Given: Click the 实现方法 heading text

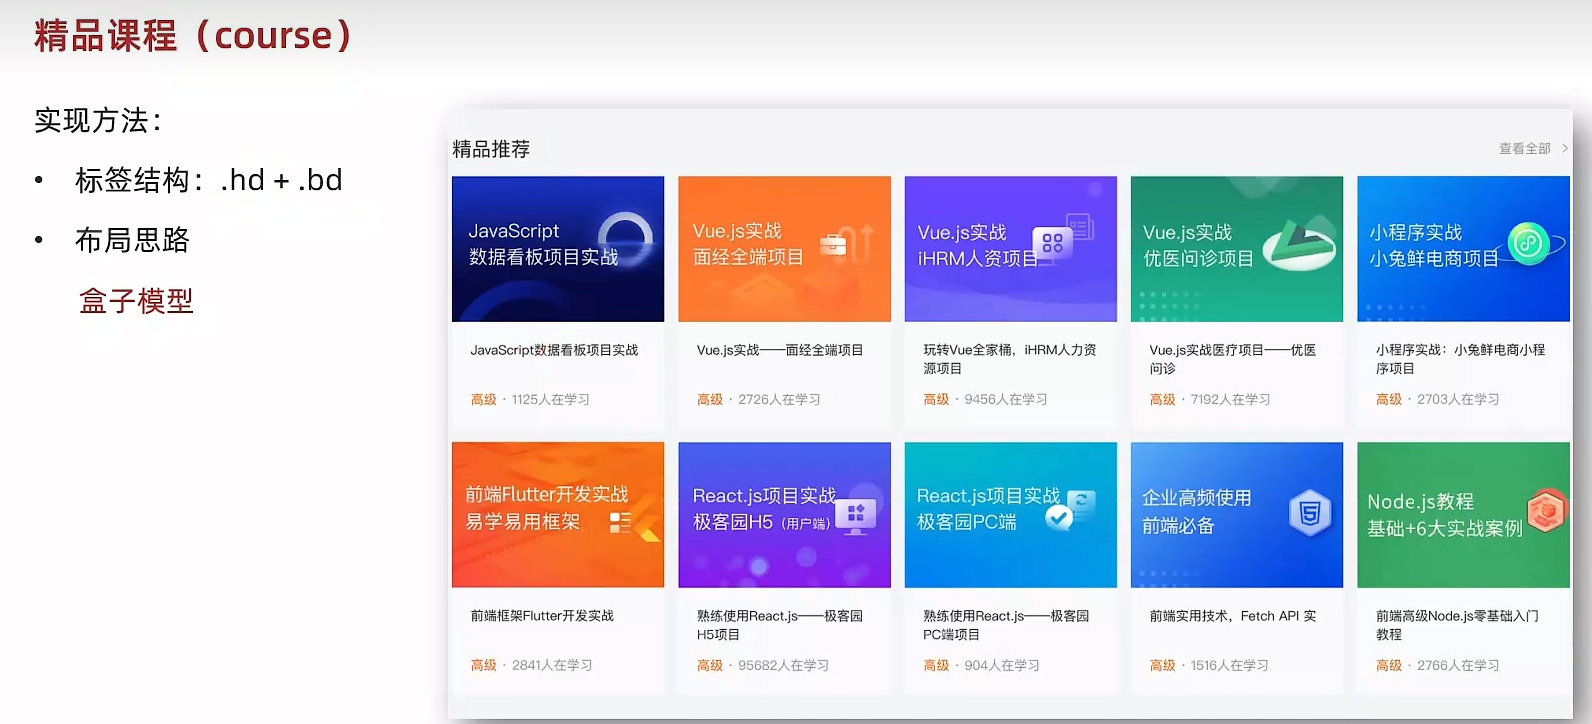Looking at the screenshot, I should coord(98,120).
